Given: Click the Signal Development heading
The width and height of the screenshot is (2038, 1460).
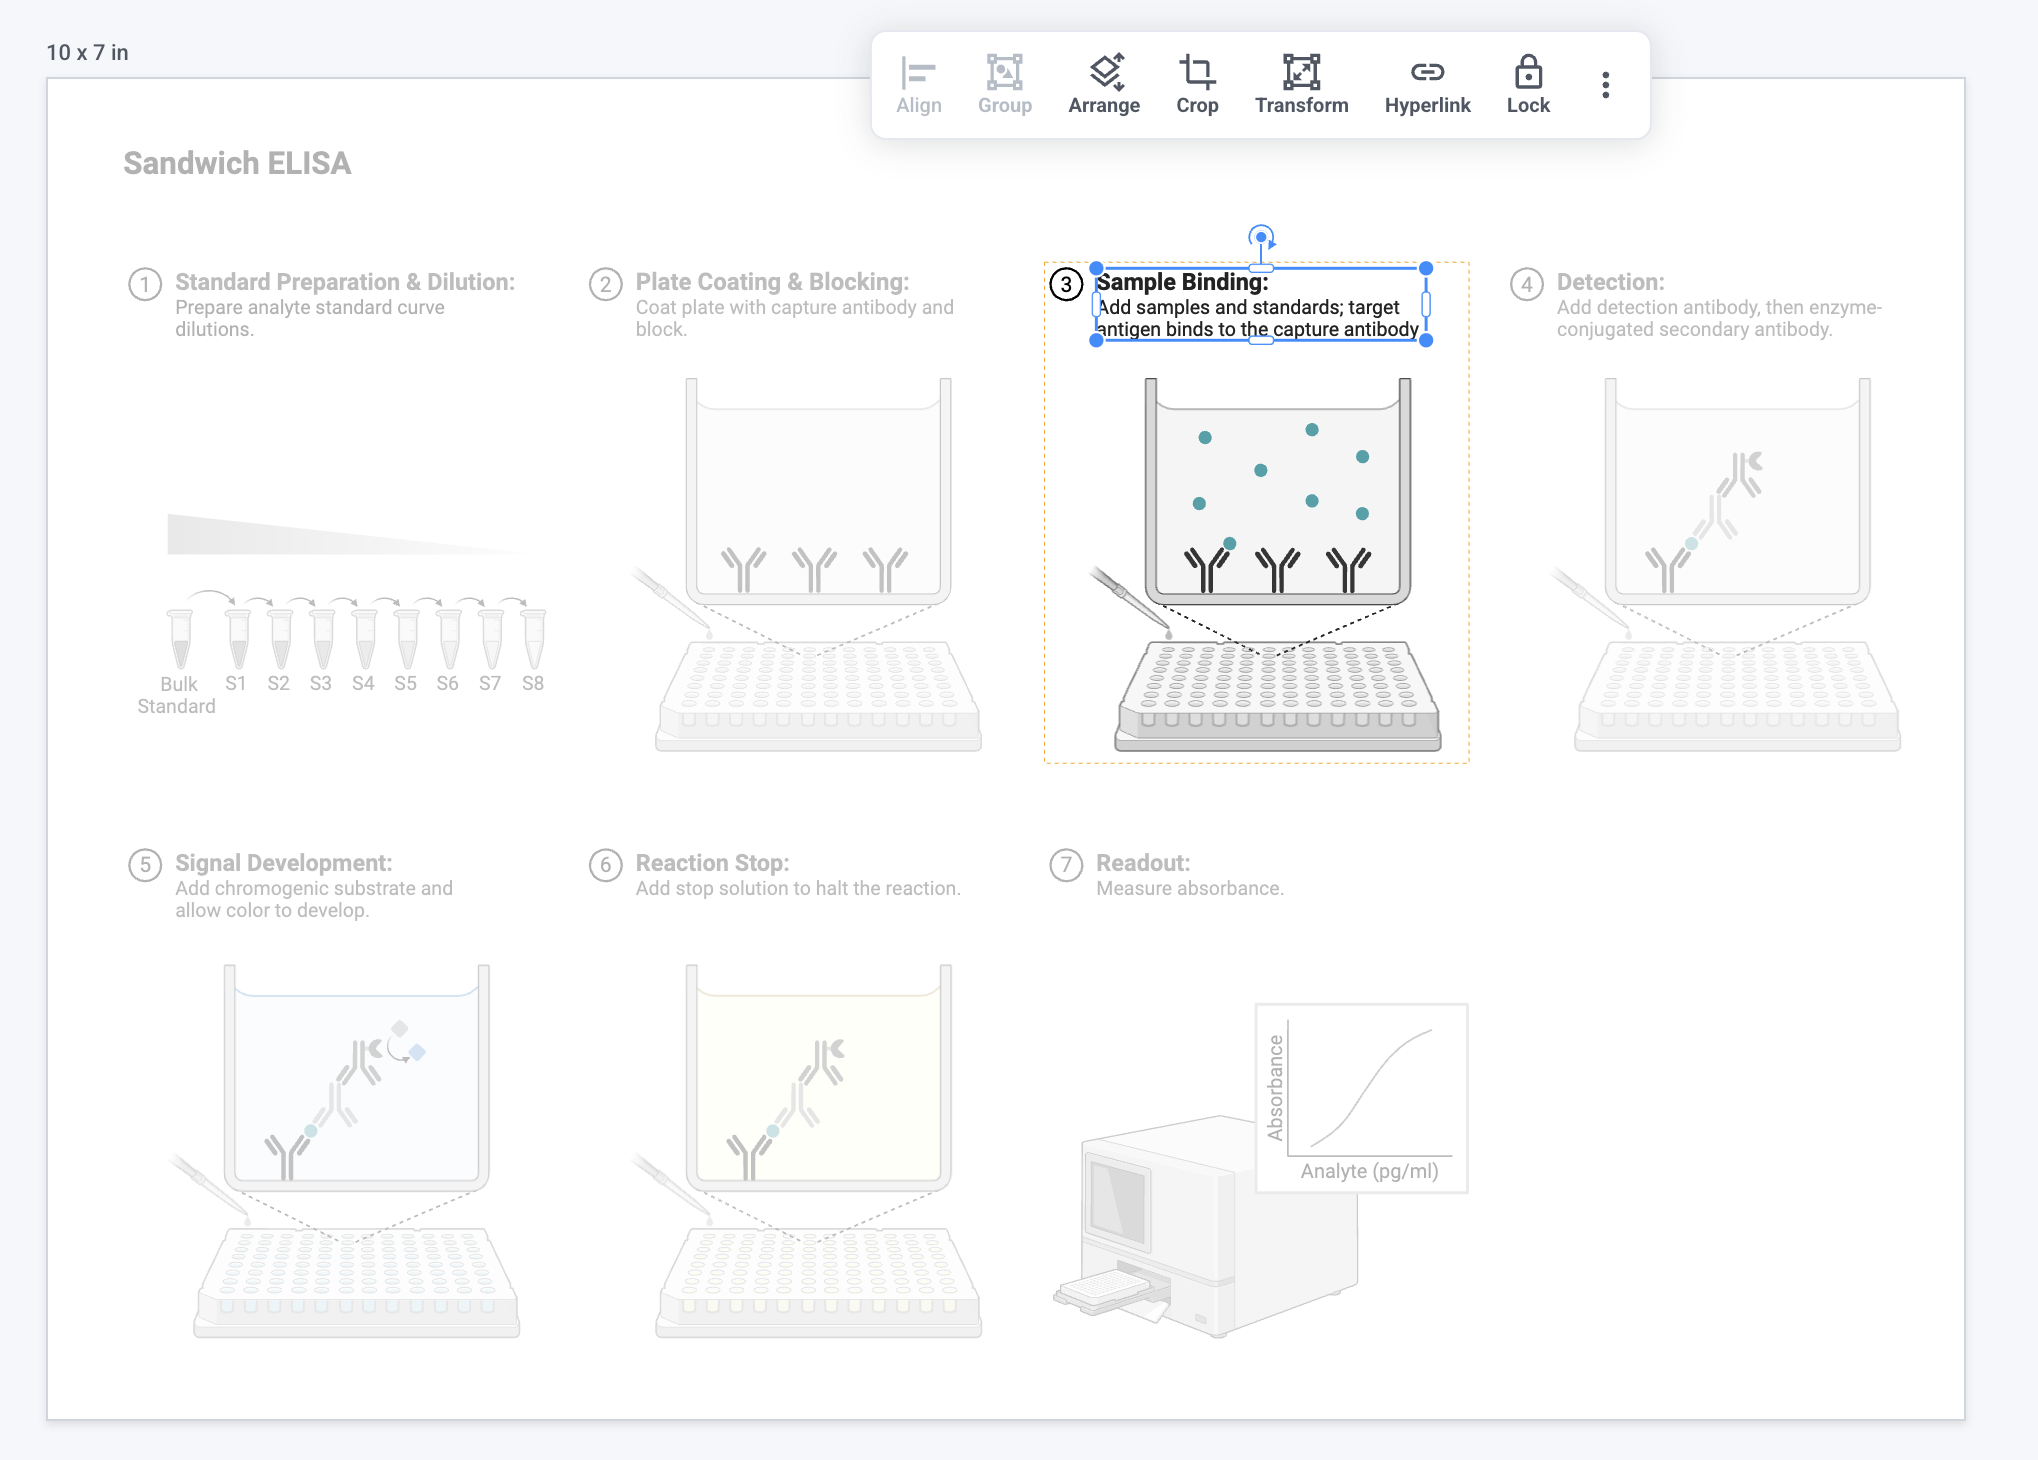Looking at the screenshot, I should (283, 863).
